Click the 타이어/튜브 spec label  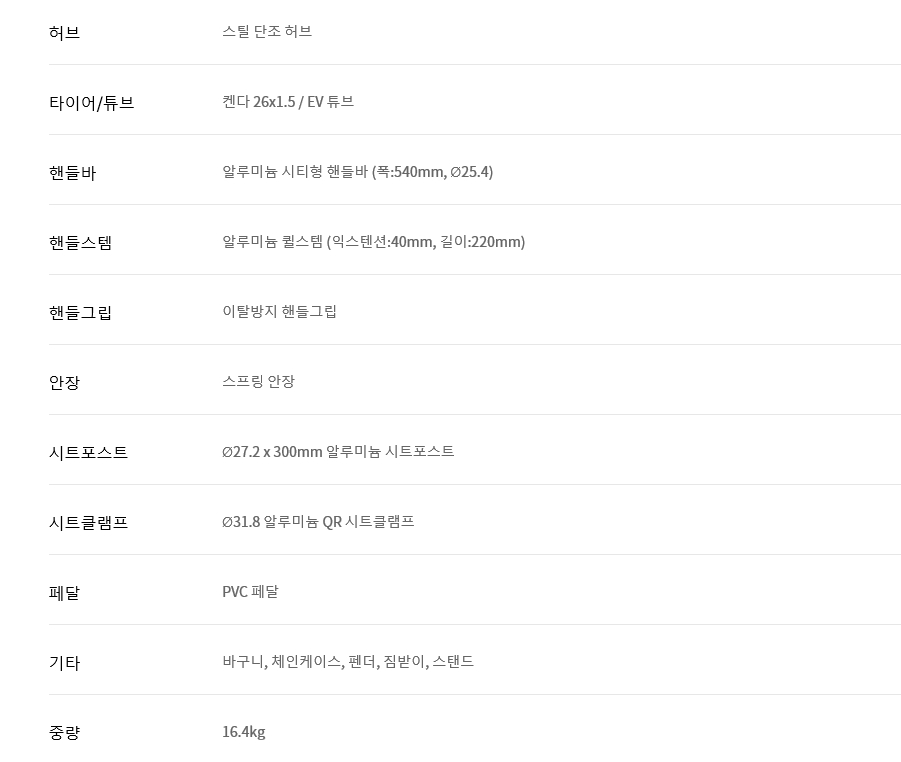pyautogui.click(x=91, y=103)
